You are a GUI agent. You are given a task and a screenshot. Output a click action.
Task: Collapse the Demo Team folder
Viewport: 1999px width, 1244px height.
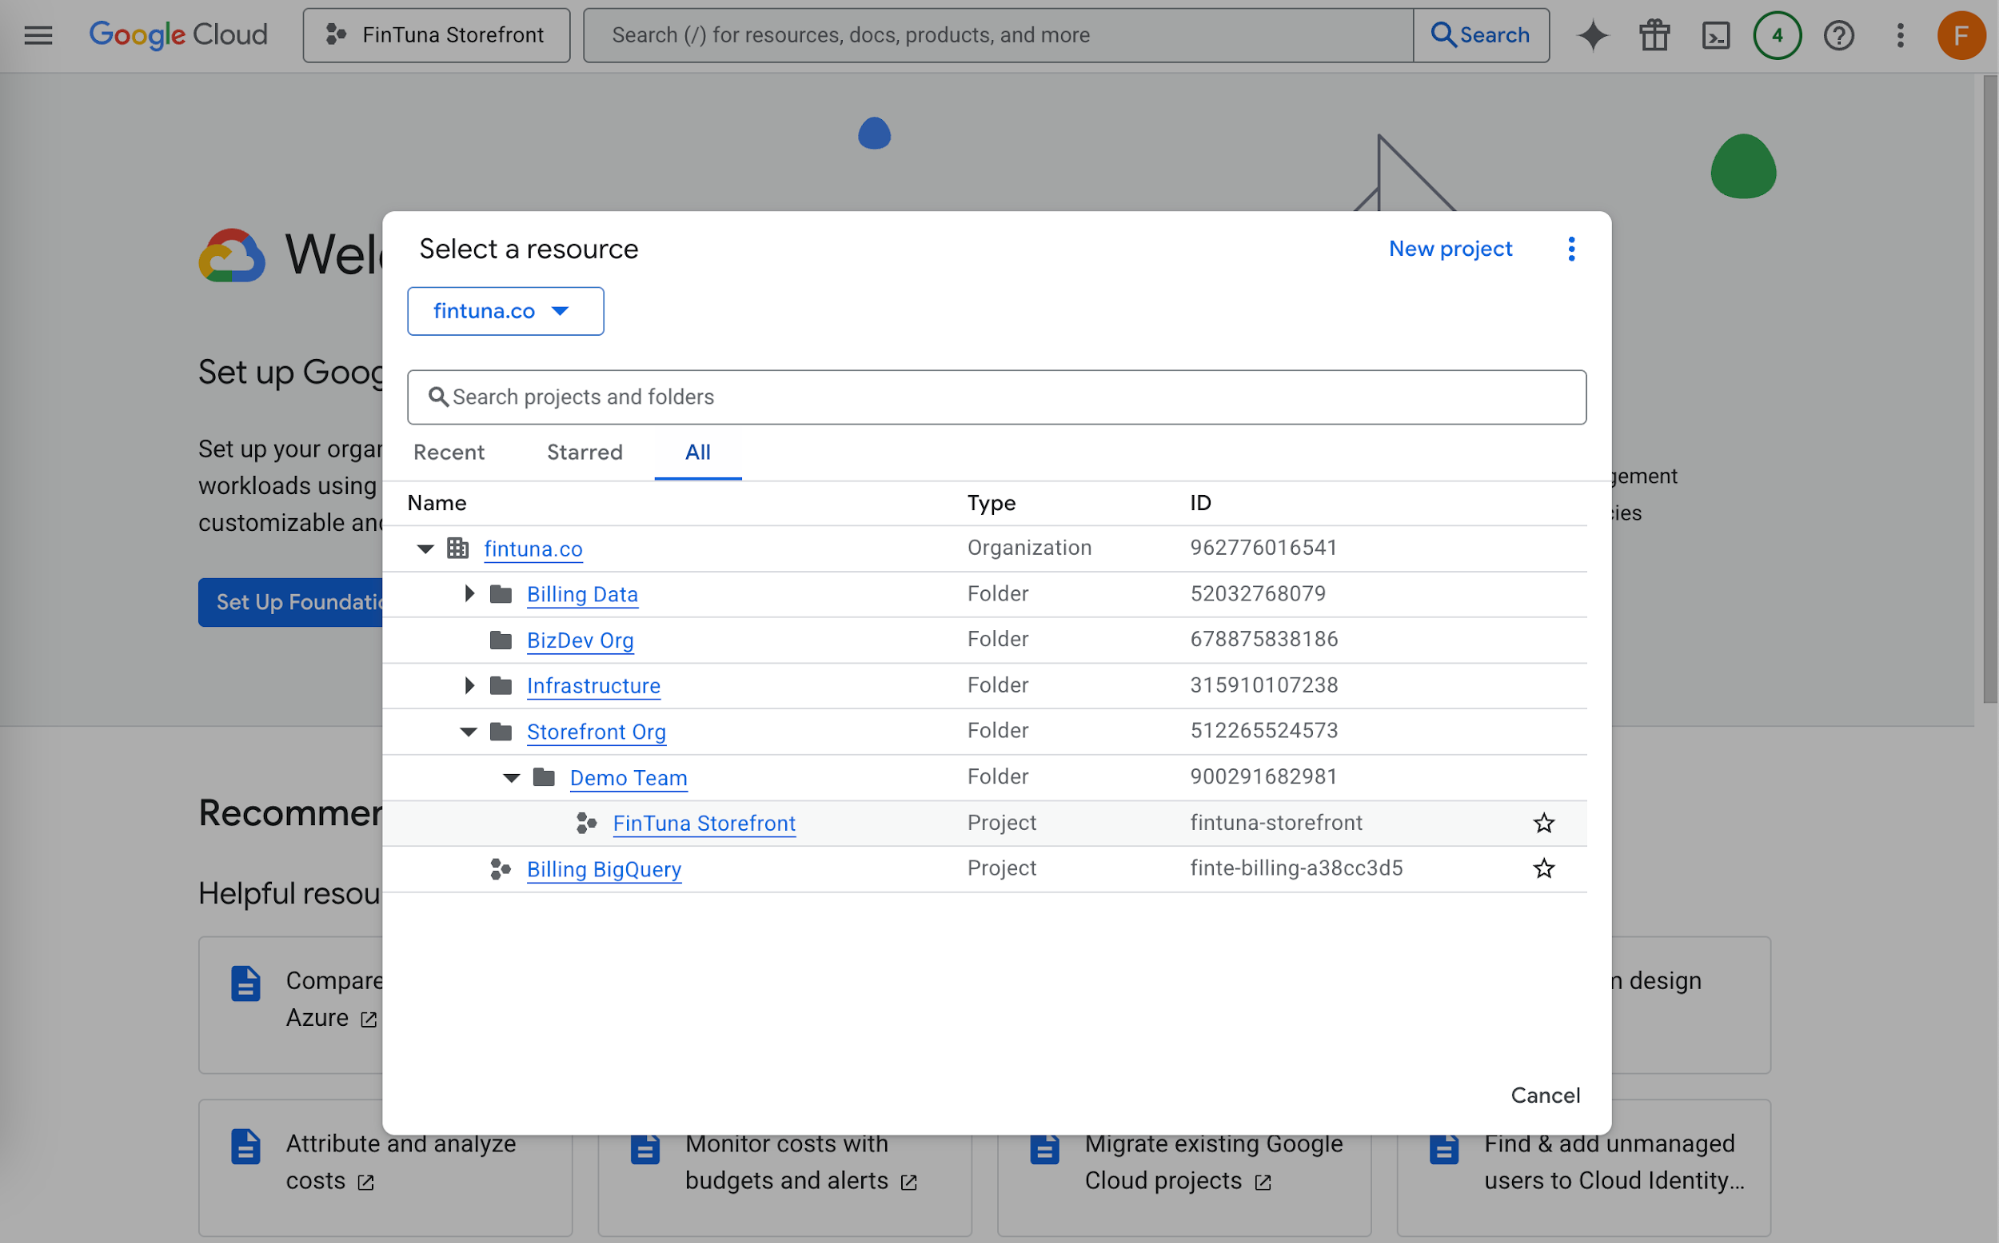[x=511, y=777]
